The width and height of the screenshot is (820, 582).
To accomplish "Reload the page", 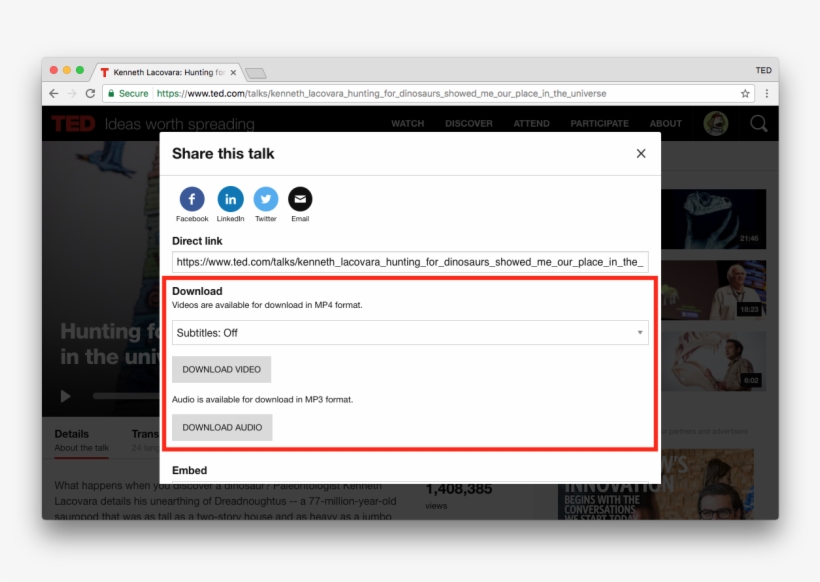I will tap(90, 94).
